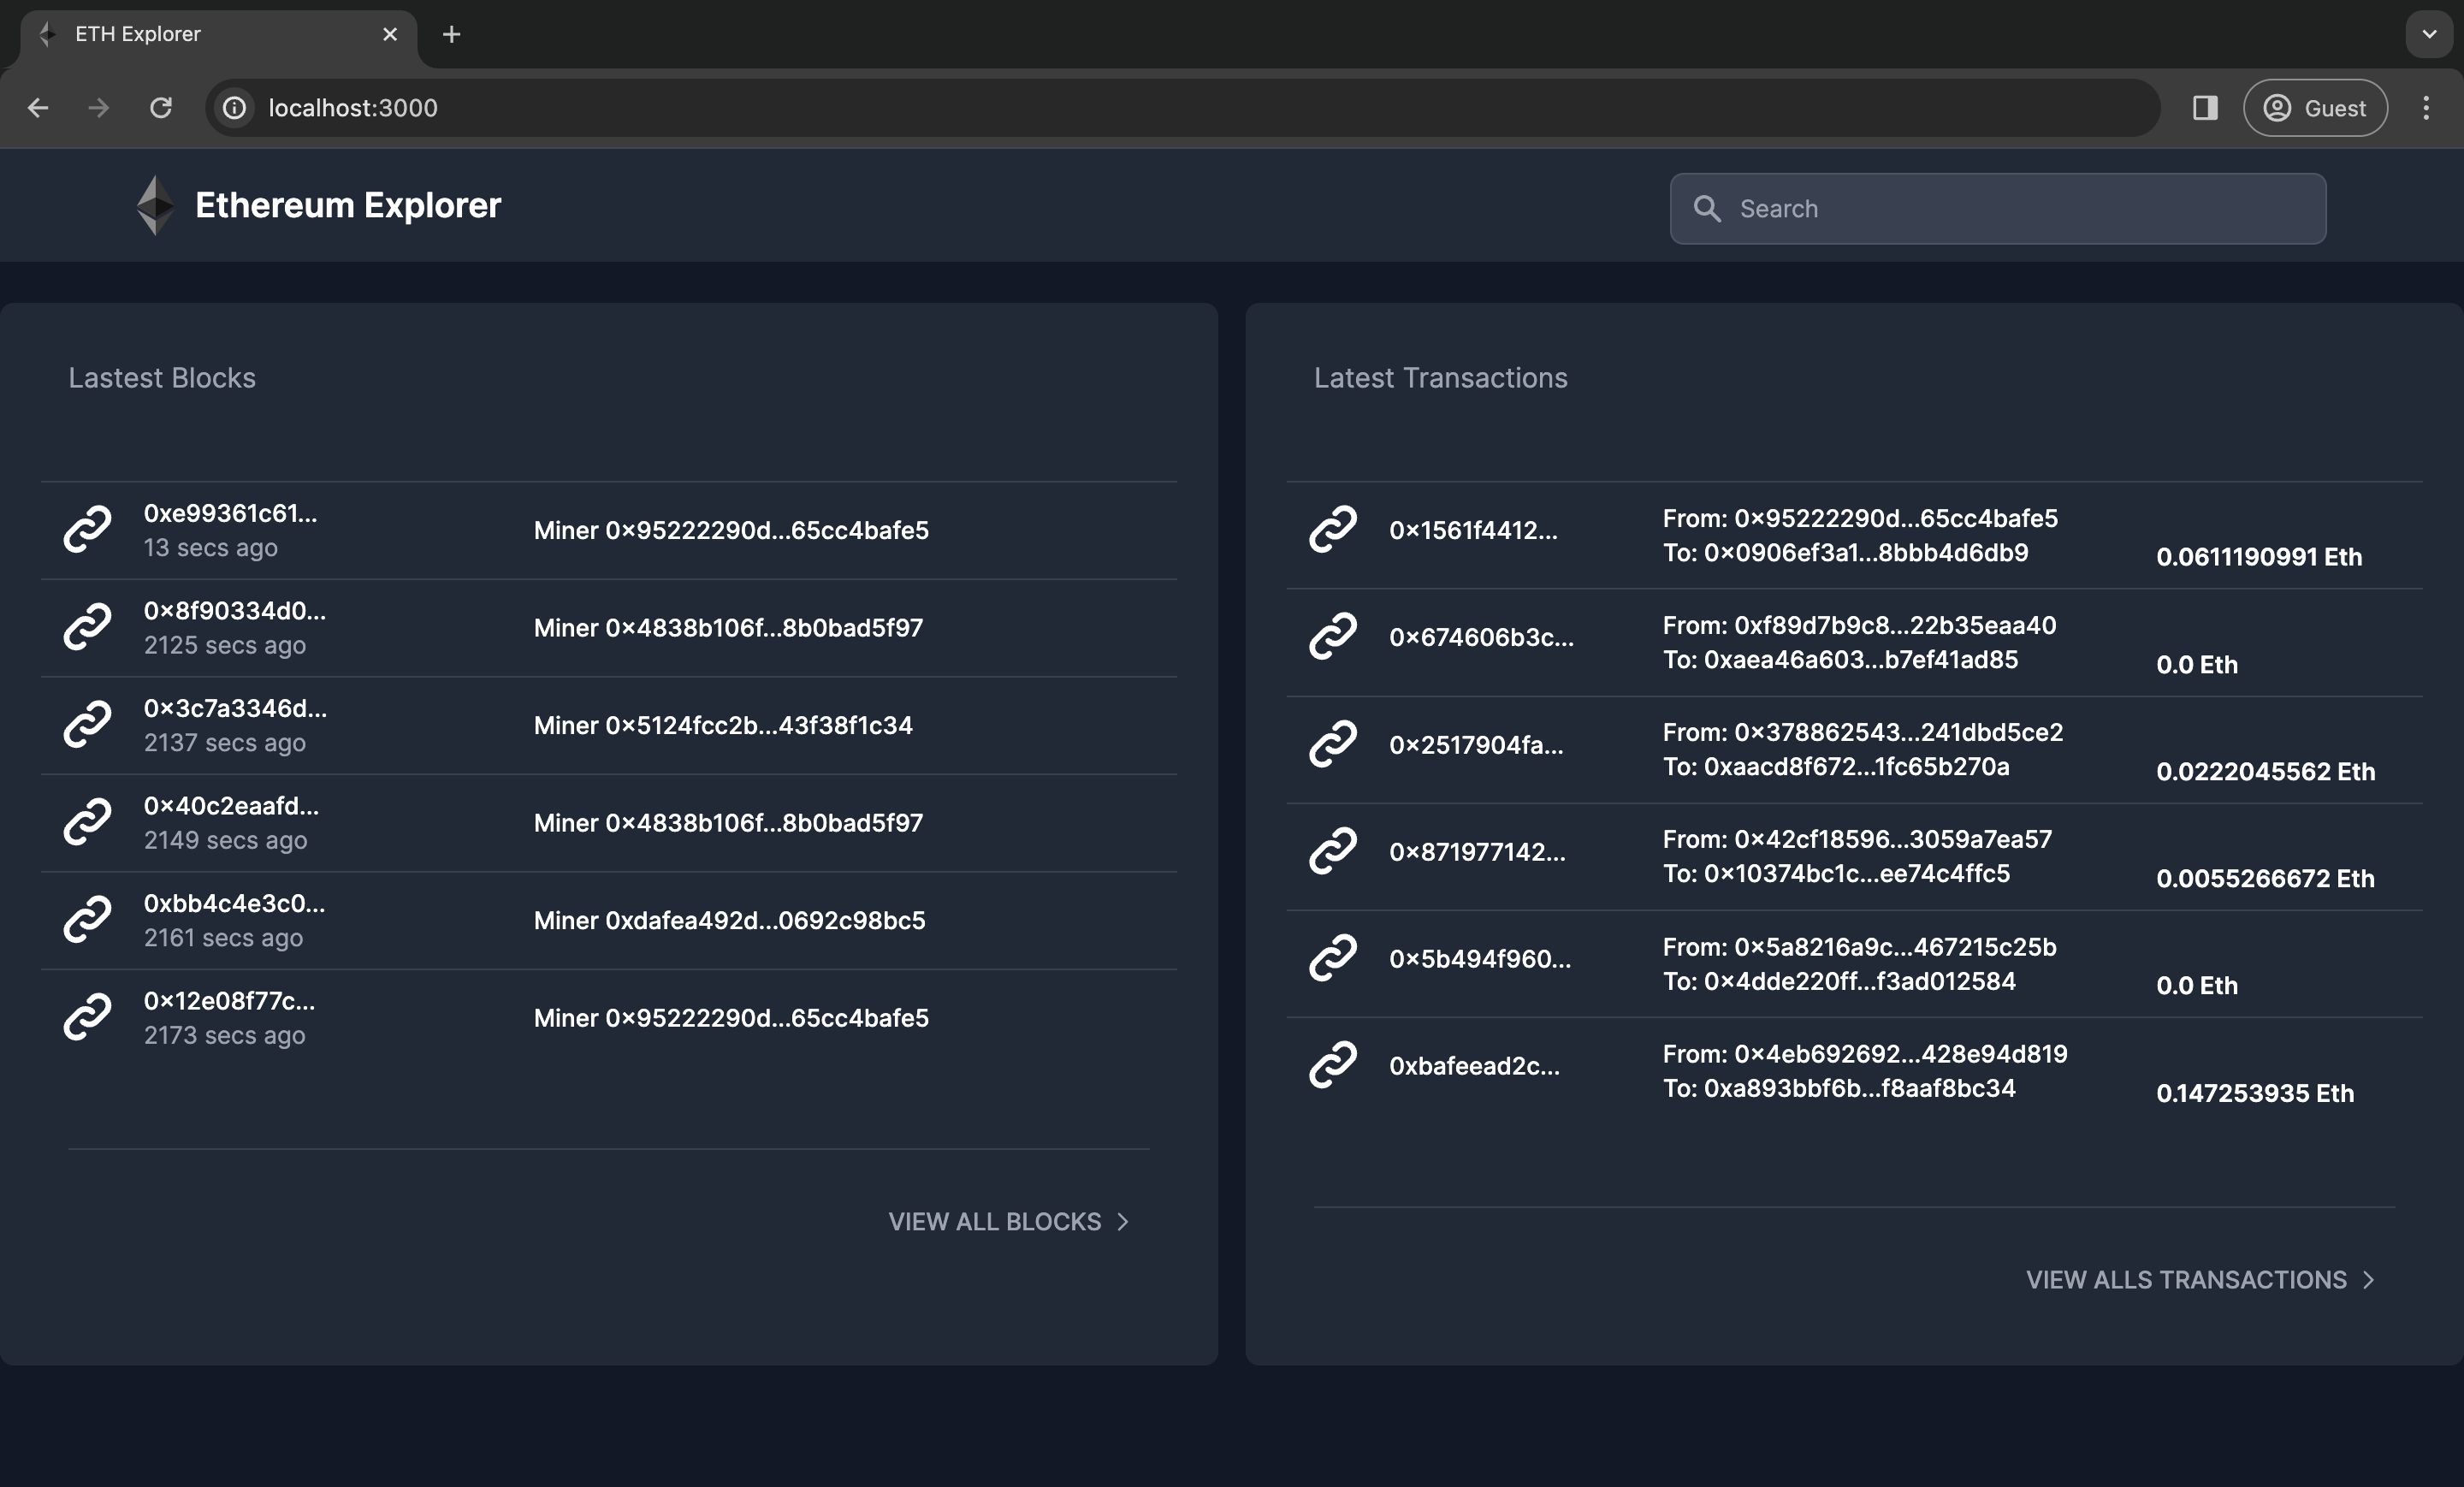
Task: Click the browser forward arrow
Action: pyautogui.click(x=99, y=108)
